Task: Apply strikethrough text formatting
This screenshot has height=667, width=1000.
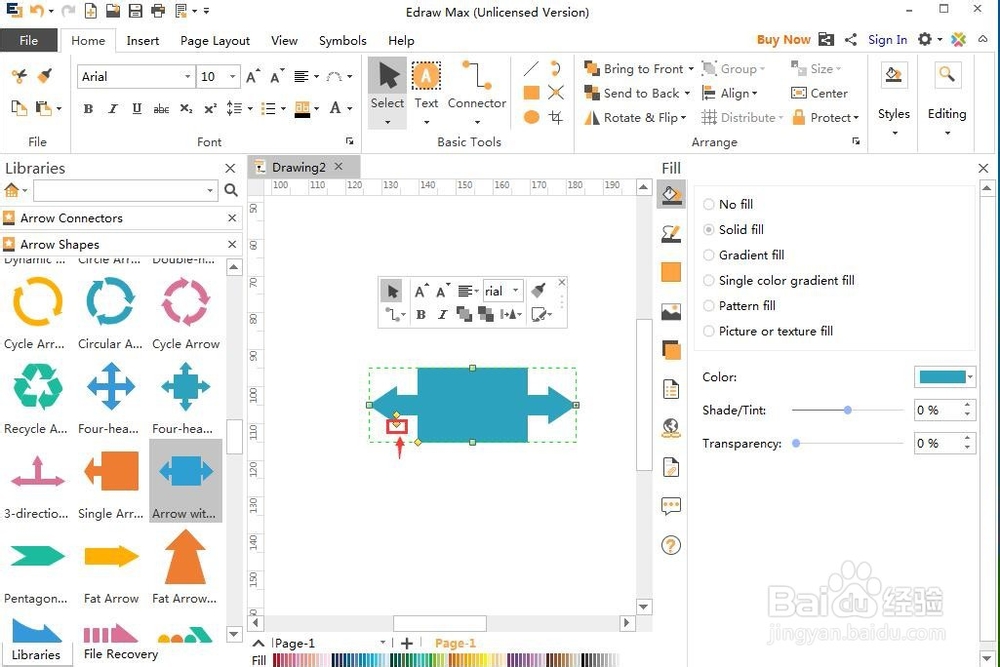Action: 161,108
